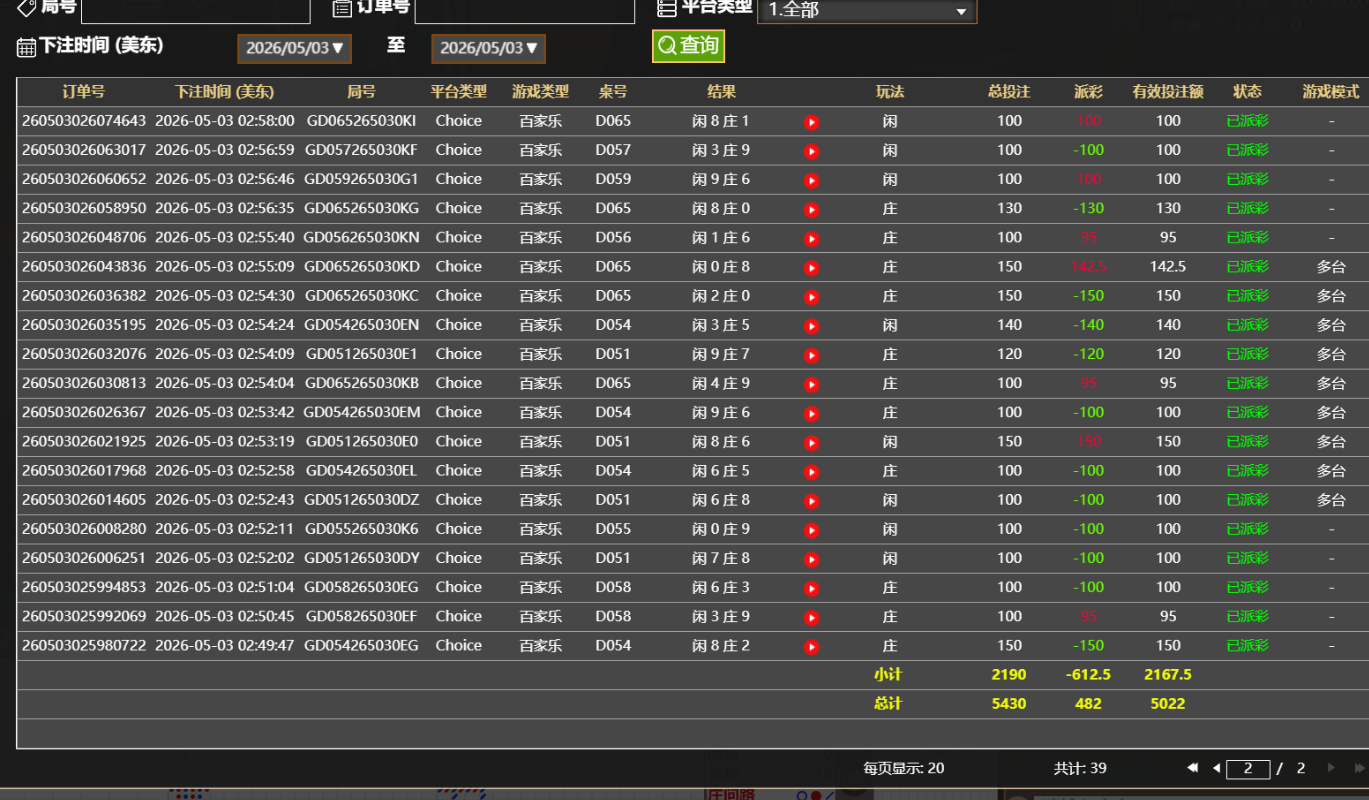Click table D057 cell
Viewport: 1369px width, 800px height.
pos(613,150)
